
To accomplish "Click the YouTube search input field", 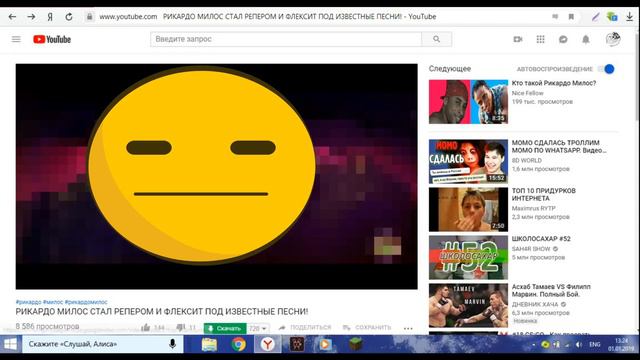I will (286, 39).
